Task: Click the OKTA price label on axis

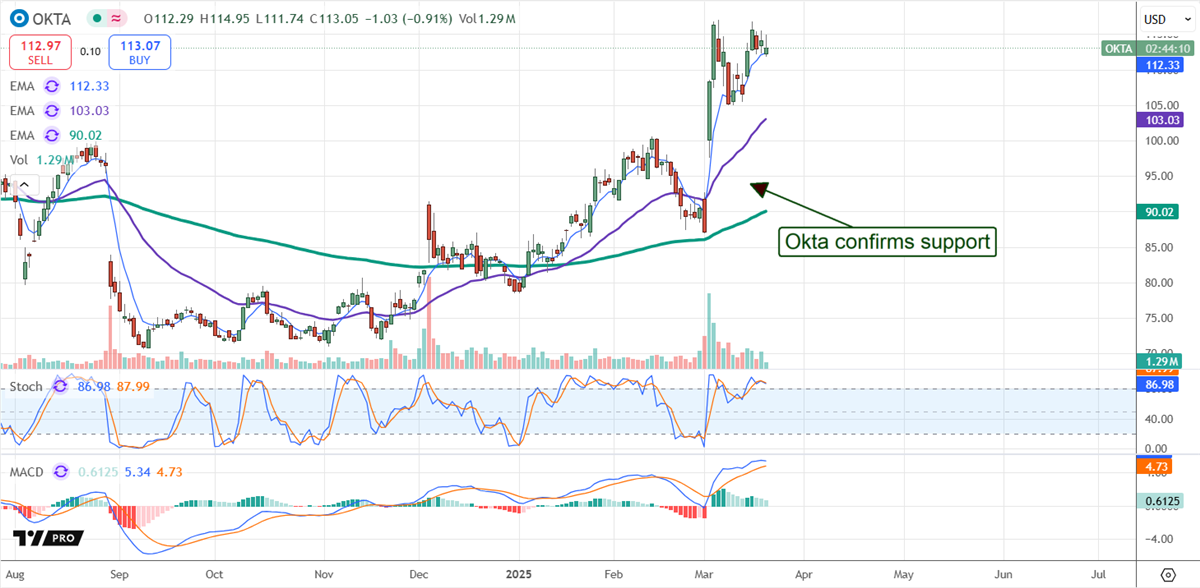Action: [x=1118, y=48]
